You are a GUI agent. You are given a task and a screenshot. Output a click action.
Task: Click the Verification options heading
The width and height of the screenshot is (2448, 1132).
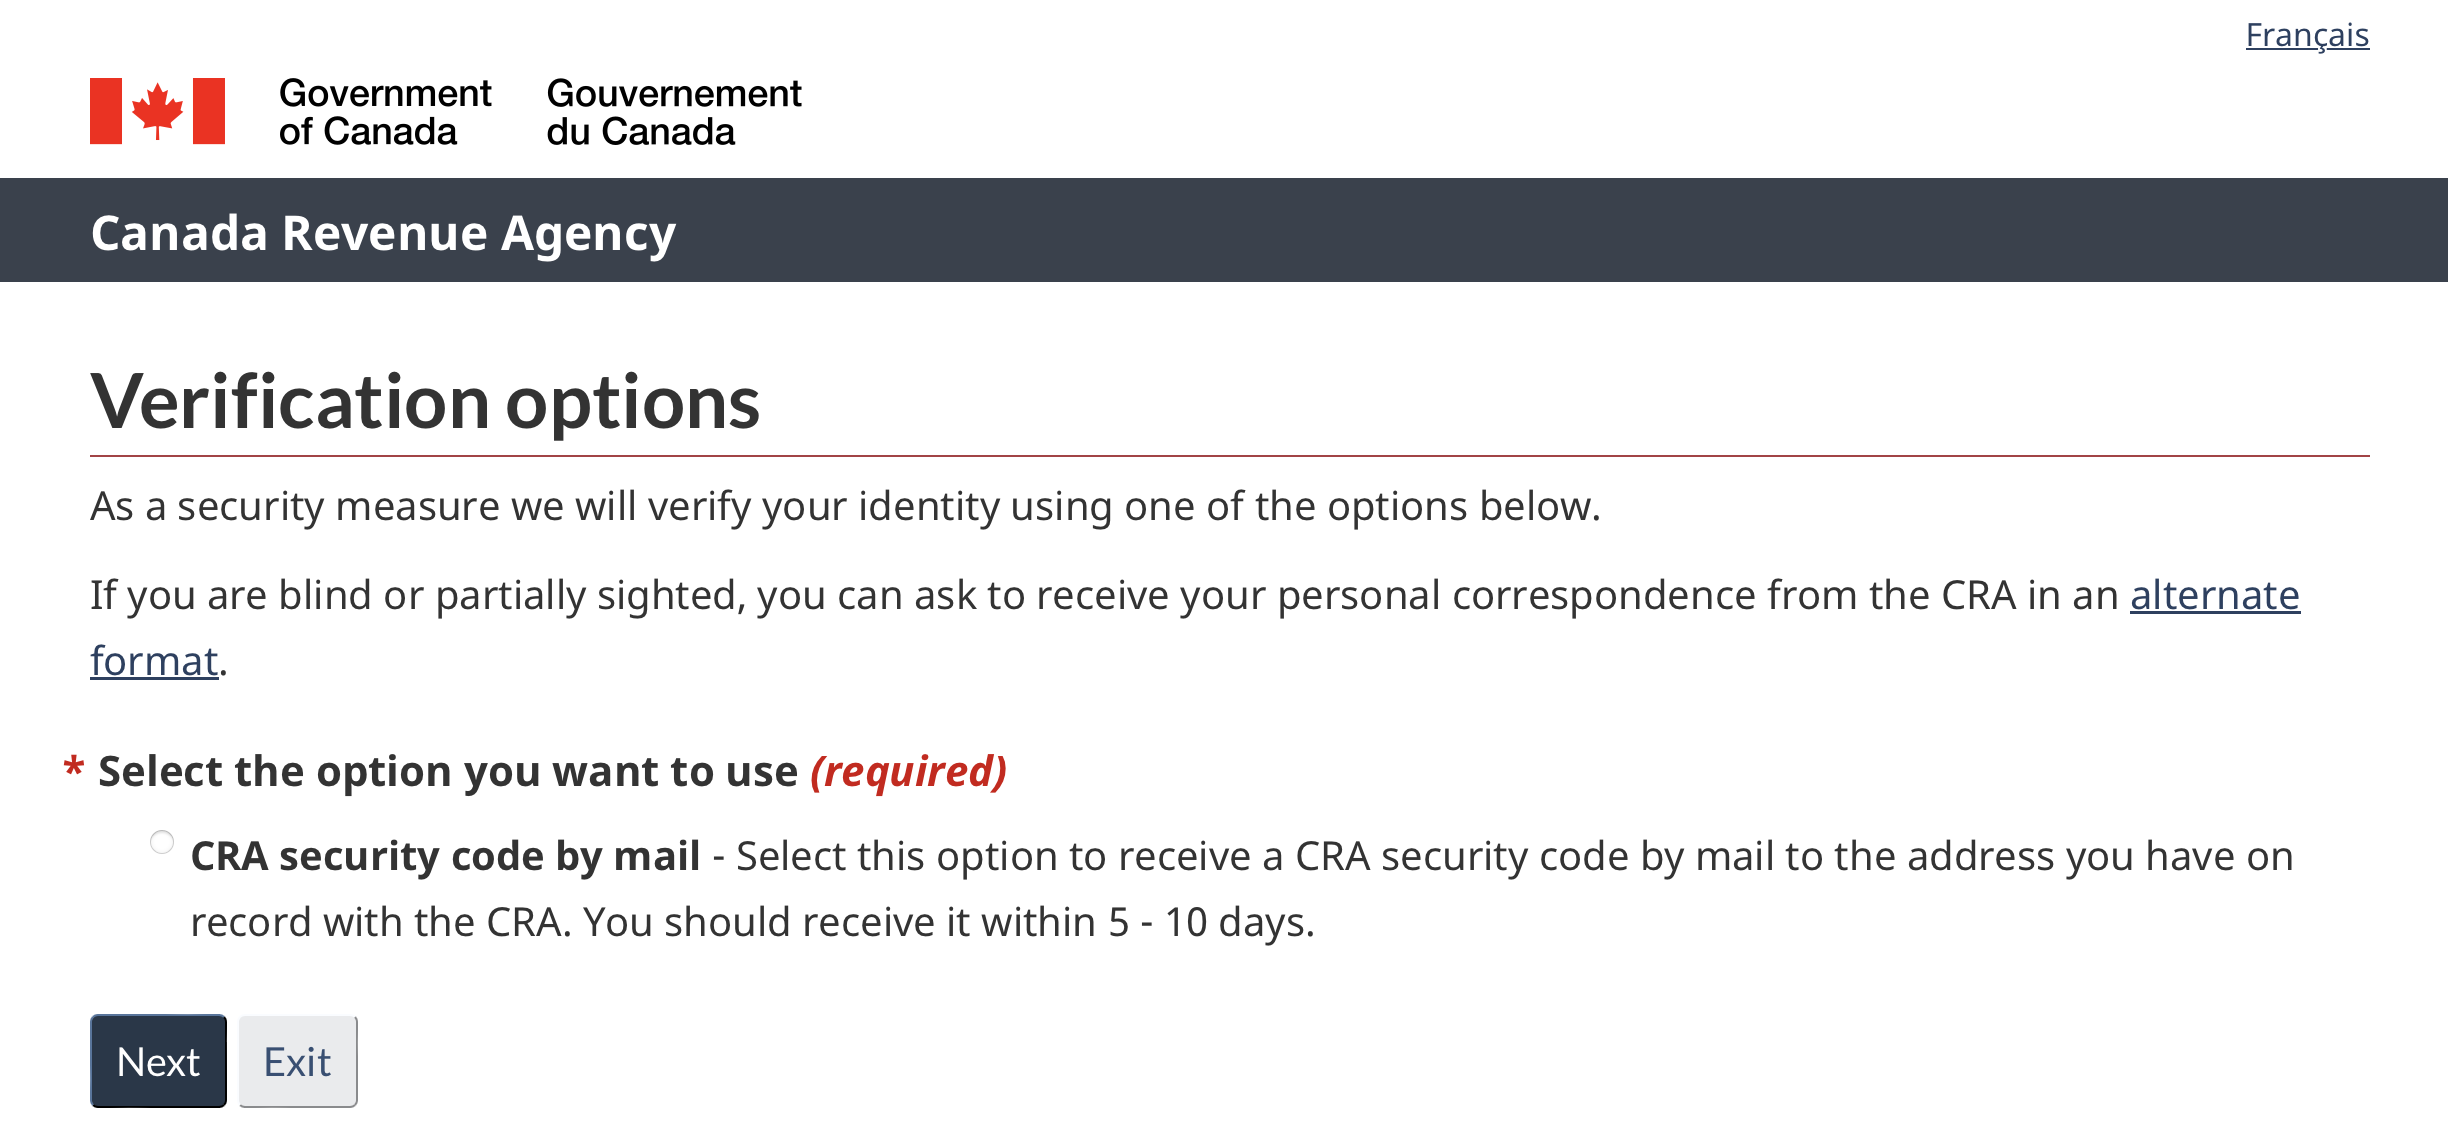click(425, 402)
